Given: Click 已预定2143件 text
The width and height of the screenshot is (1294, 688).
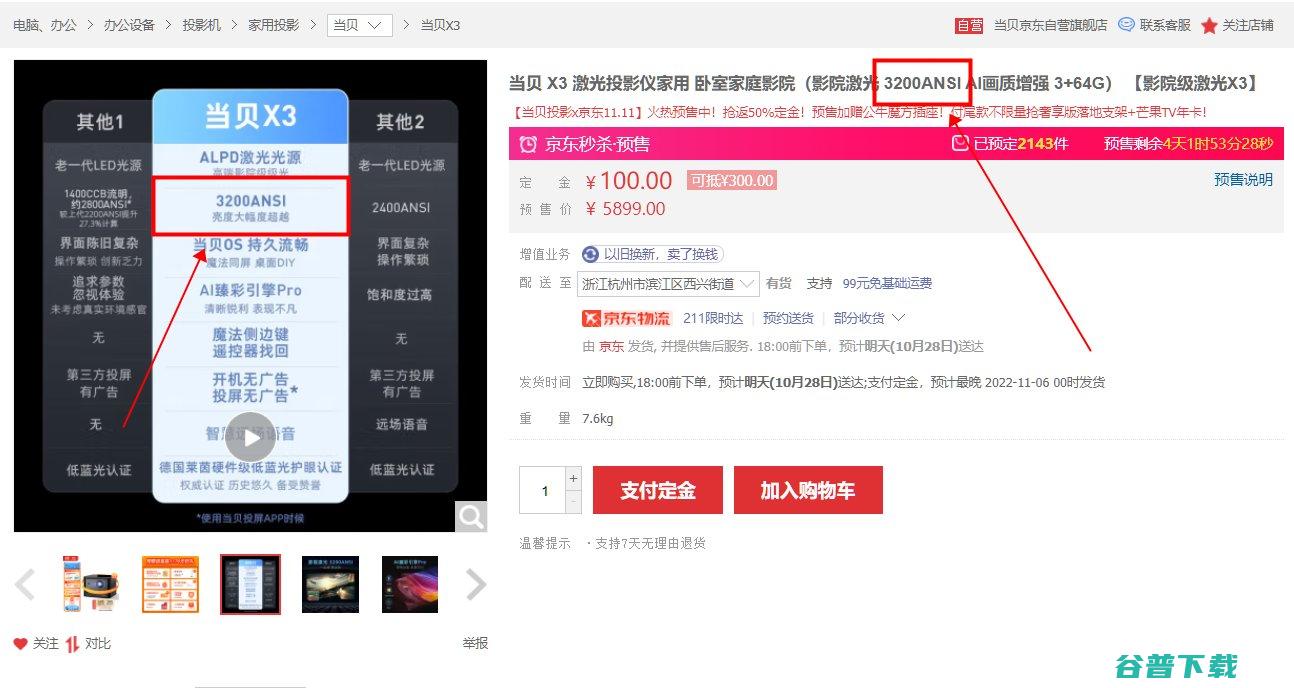Looking at the screenshot, I should click(1021, 144).
